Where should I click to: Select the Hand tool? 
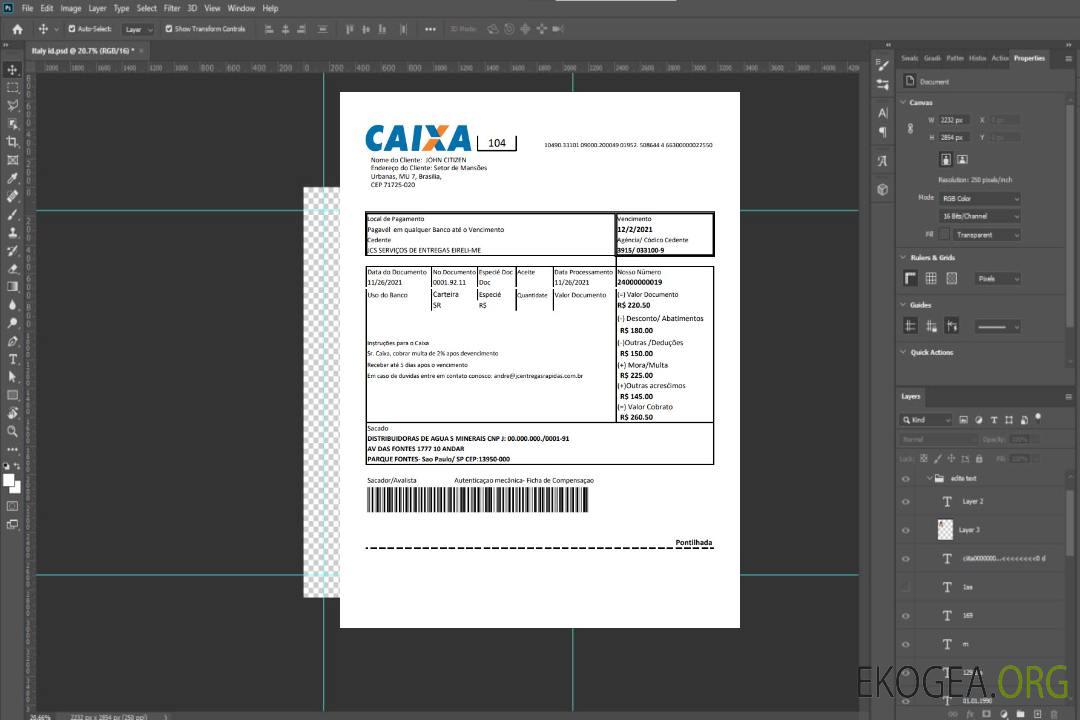click(12, 413)
